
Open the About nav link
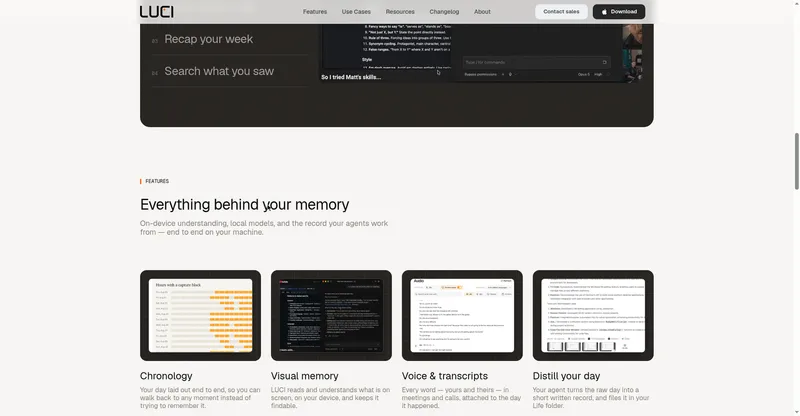point(482,12)
